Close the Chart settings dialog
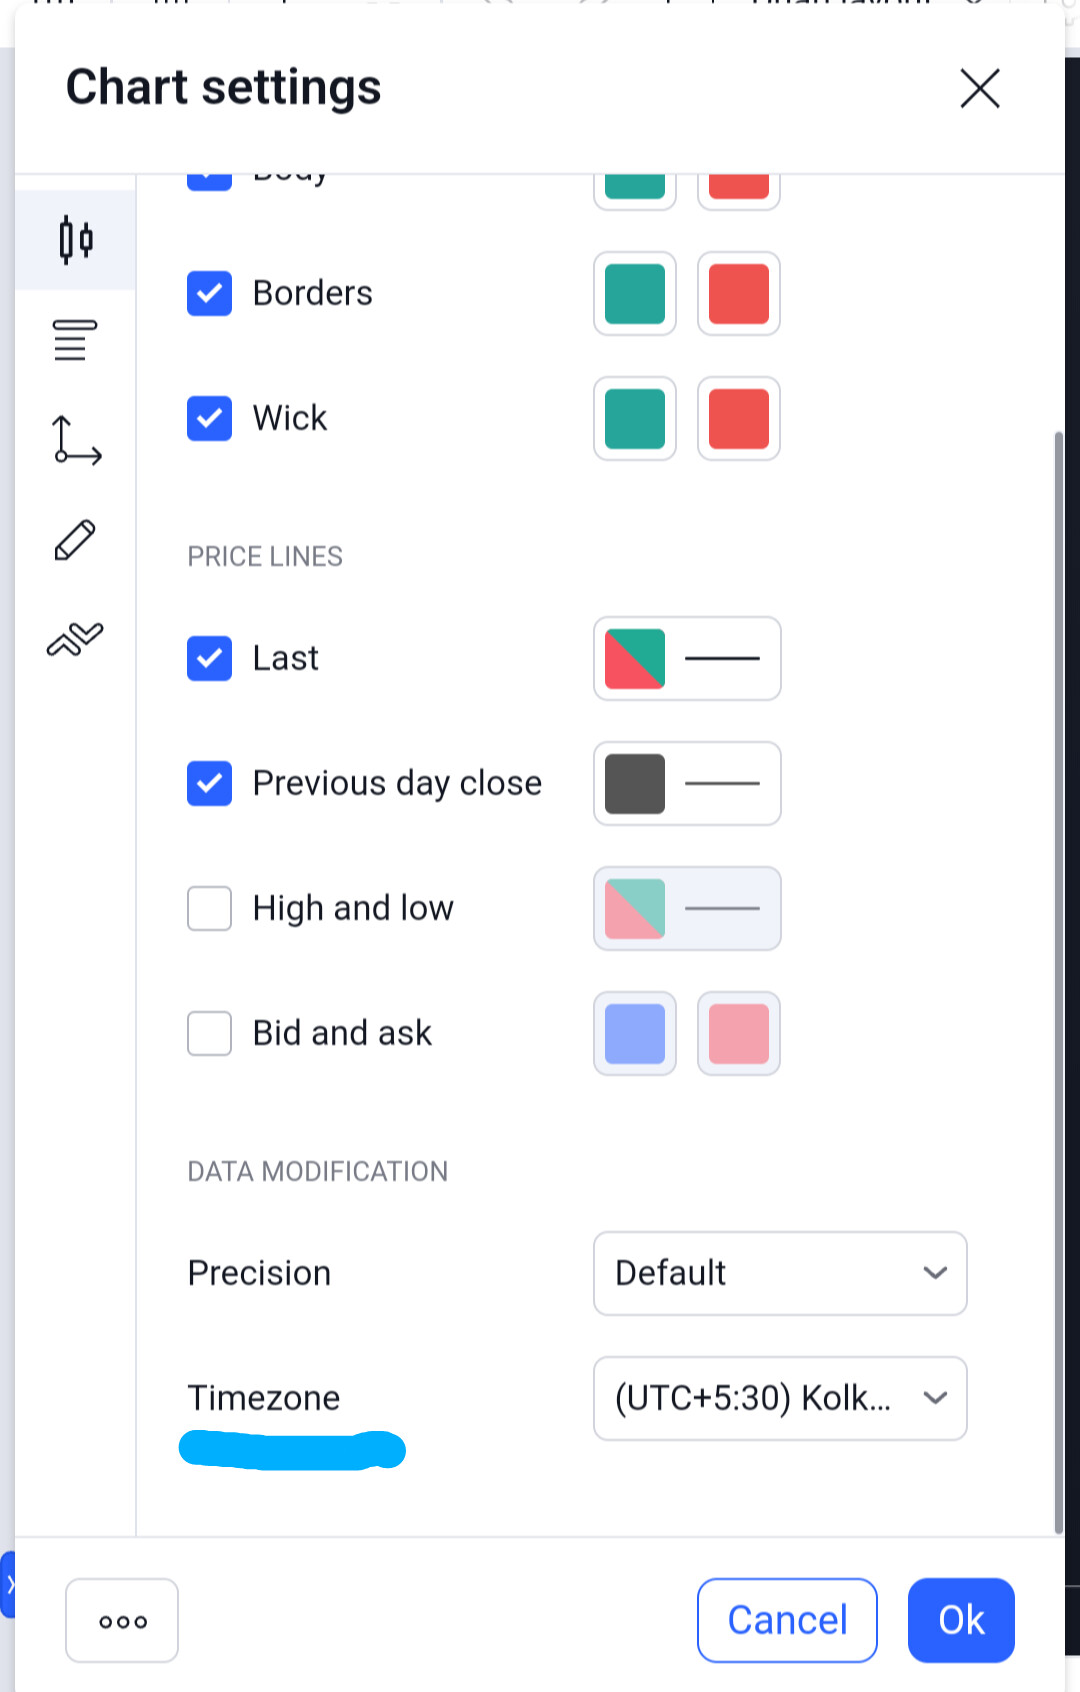 tap(979, 88)
